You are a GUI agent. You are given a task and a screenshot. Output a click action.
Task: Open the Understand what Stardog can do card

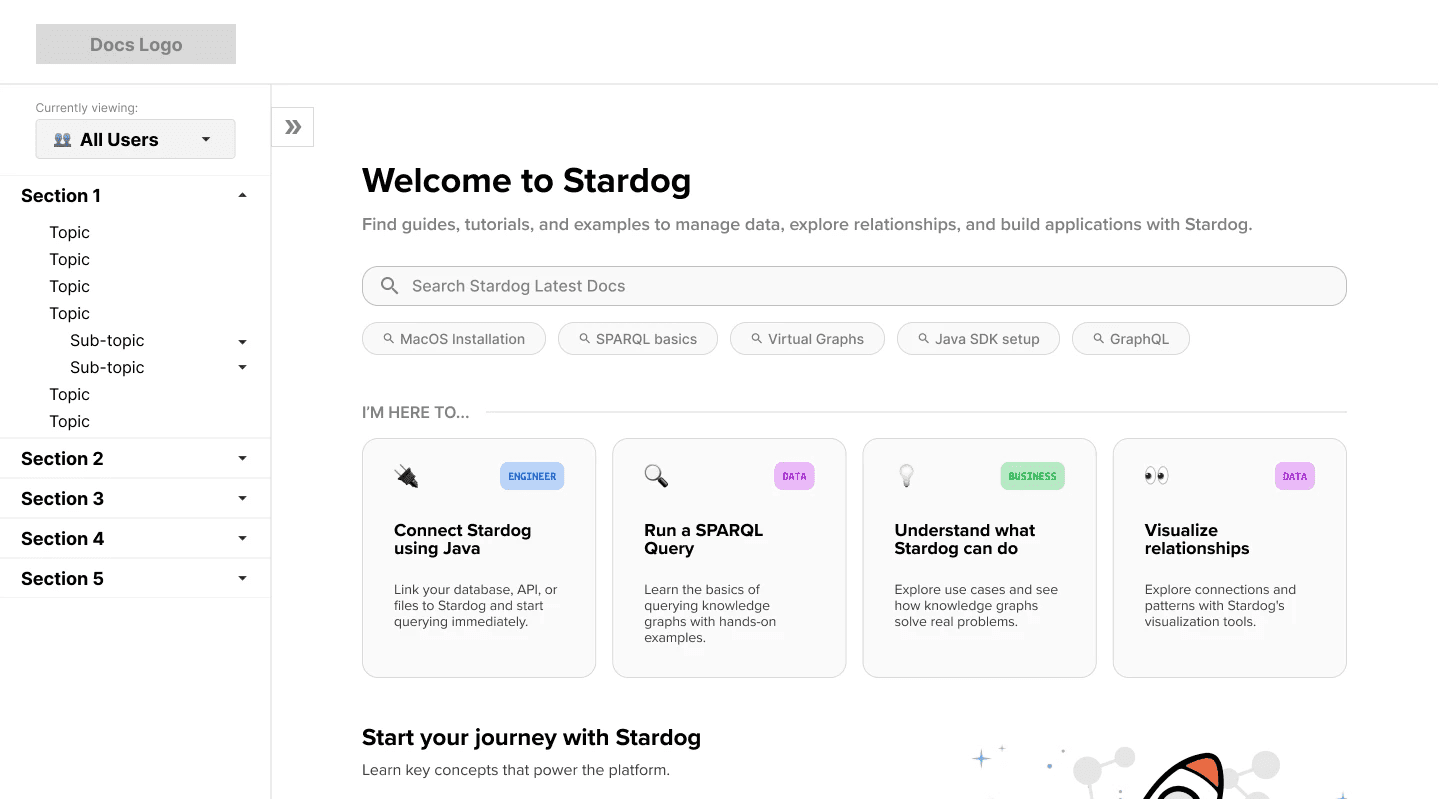tap(979, 558)
